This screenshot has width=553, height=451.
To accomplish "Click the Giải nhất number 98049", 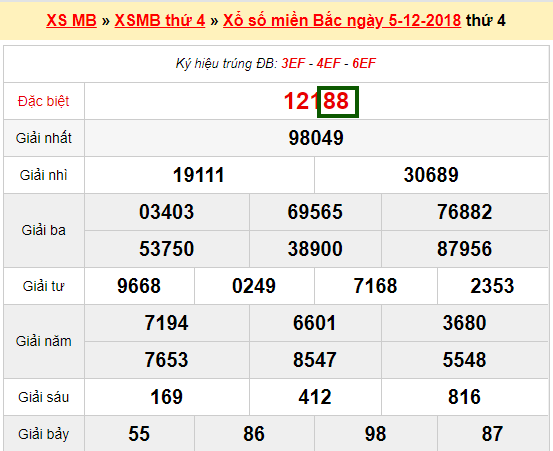I will pos(316,138).
